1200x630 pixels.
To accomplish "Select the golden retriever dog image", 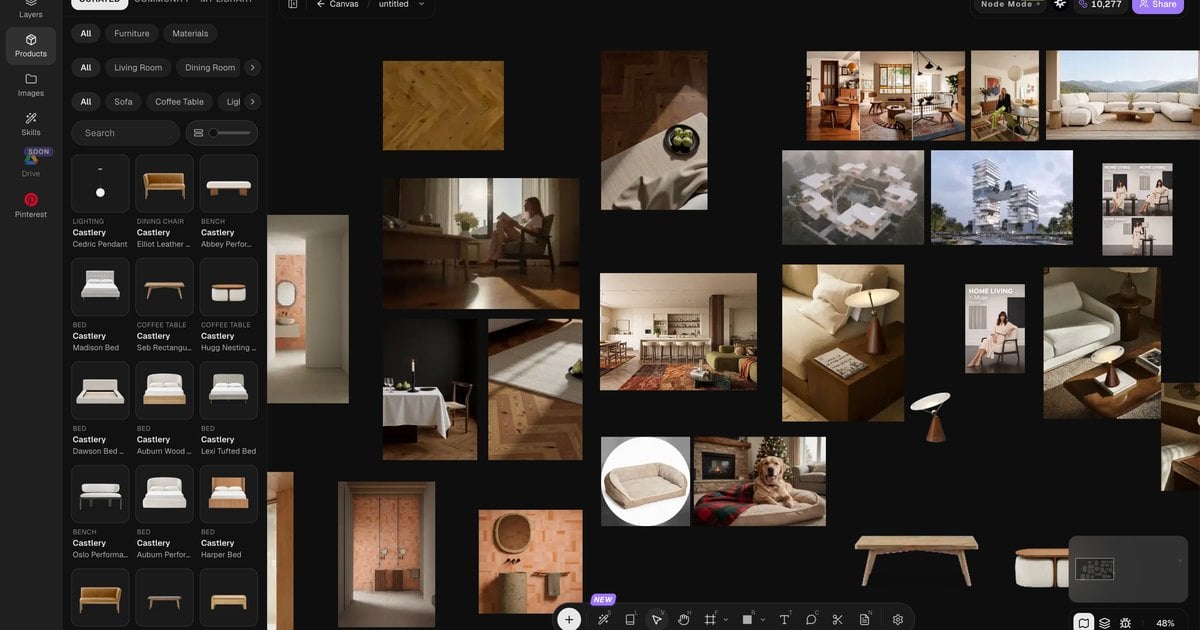I will pos(760,481).
